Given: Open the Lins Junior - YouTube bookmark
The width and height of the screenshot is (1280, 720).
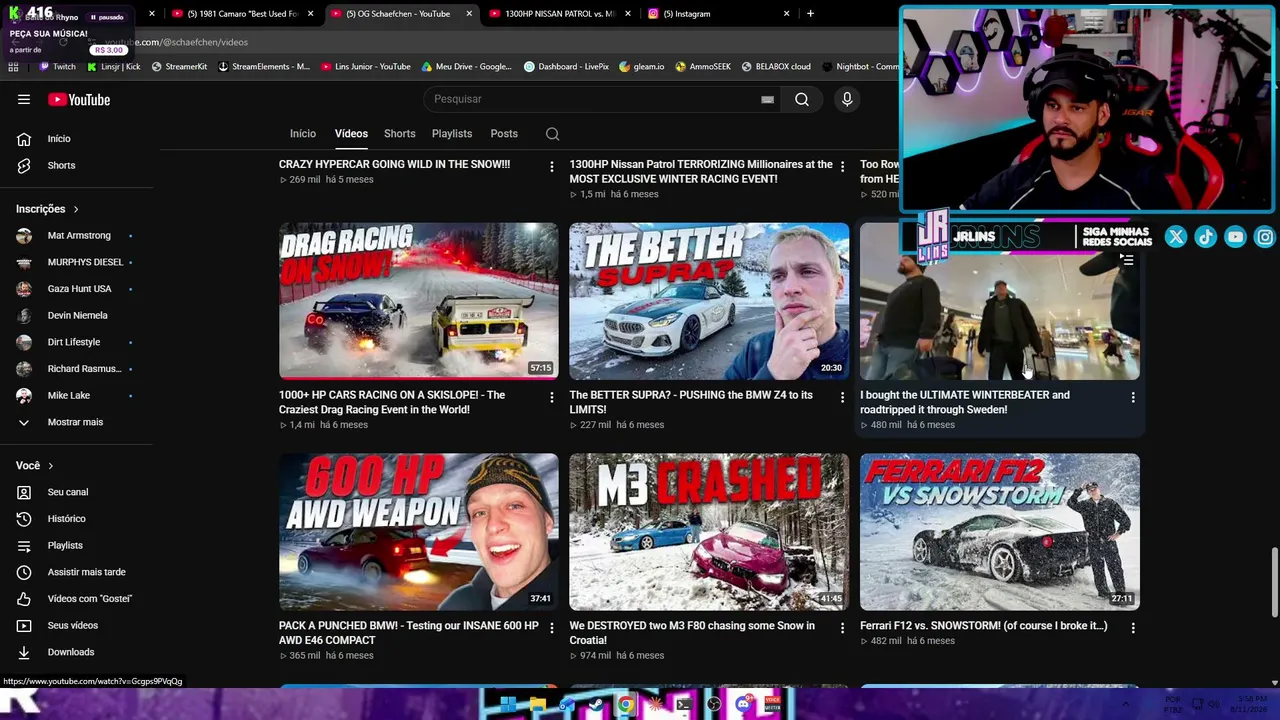Looking at the screenshot, I should click(x=366, y=67).
